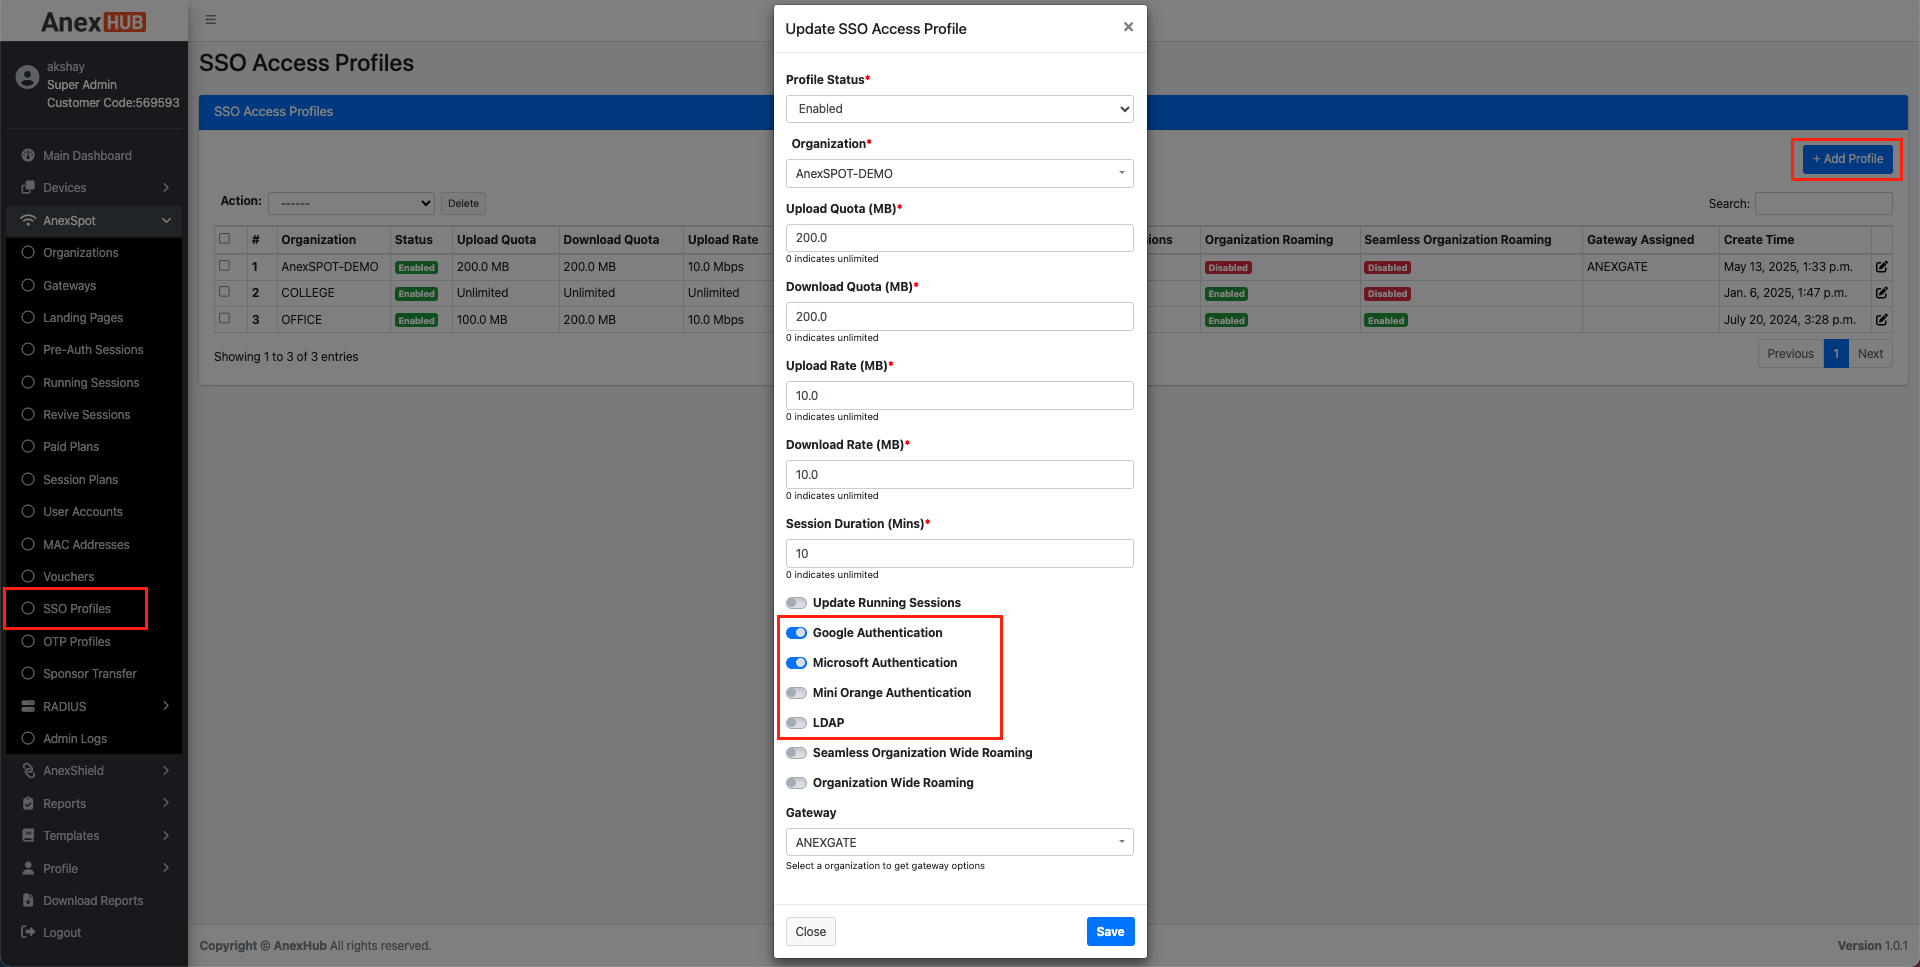Screen dimensions: 1920x967
Task: Enable the LDAP toggle
Action: click(796, 722)
